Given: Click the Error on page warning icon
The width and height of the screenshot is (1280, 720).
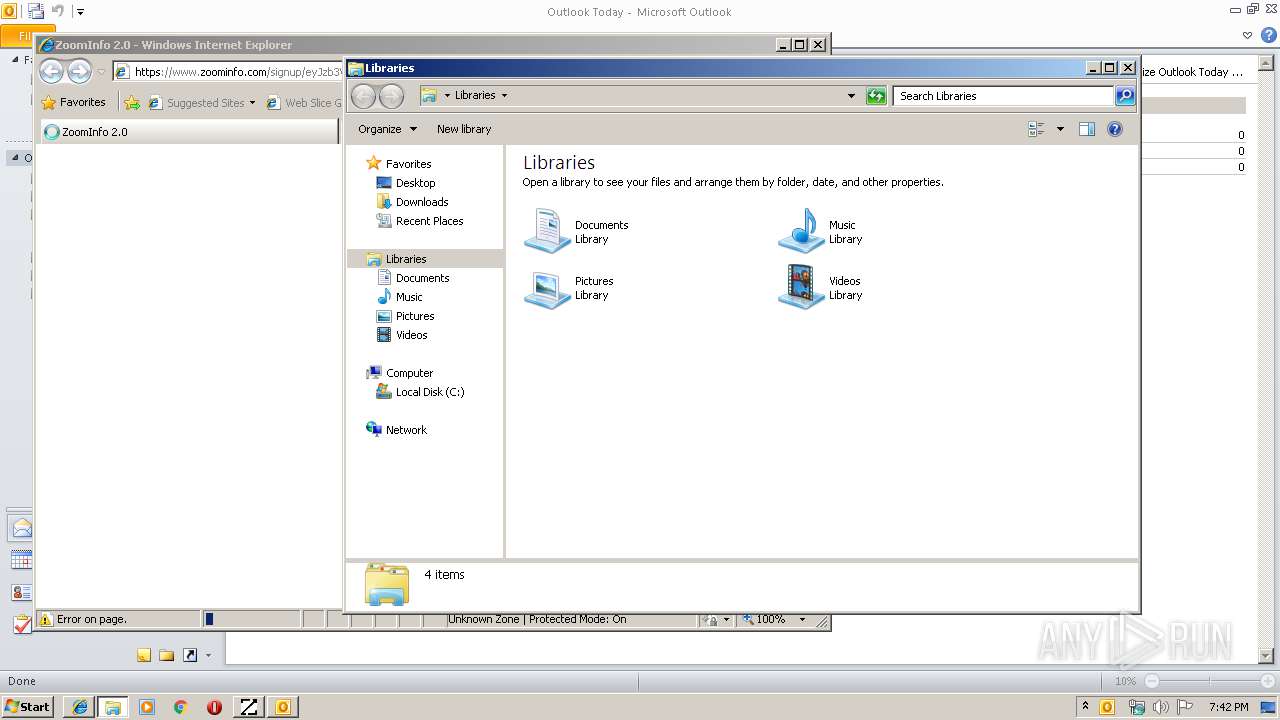Looking at the screenshot, I should pos(45,619).
